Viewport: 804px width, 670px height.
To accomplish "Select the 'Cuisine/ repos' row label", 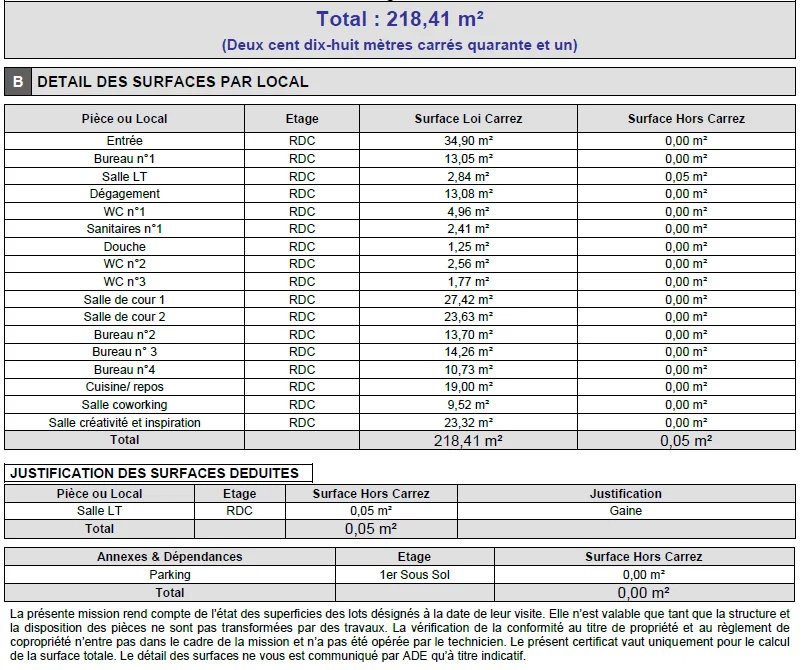I will 125,387.
